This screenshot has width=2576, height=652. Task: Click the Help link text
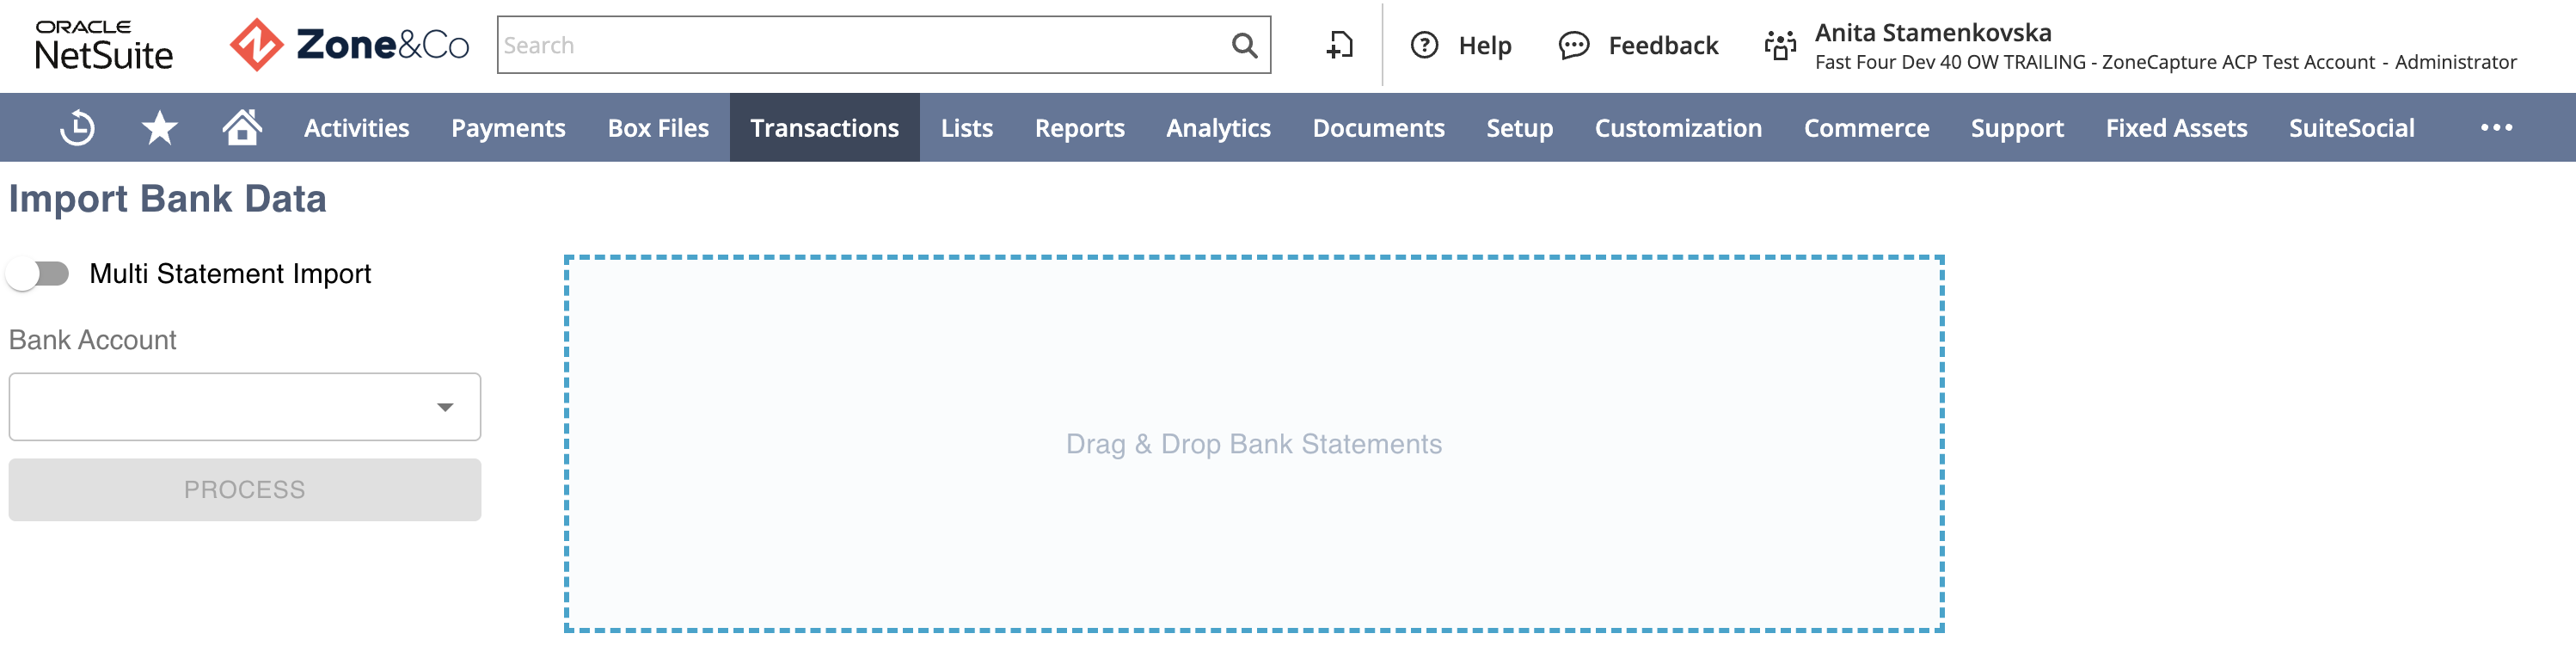point(1484,46)
